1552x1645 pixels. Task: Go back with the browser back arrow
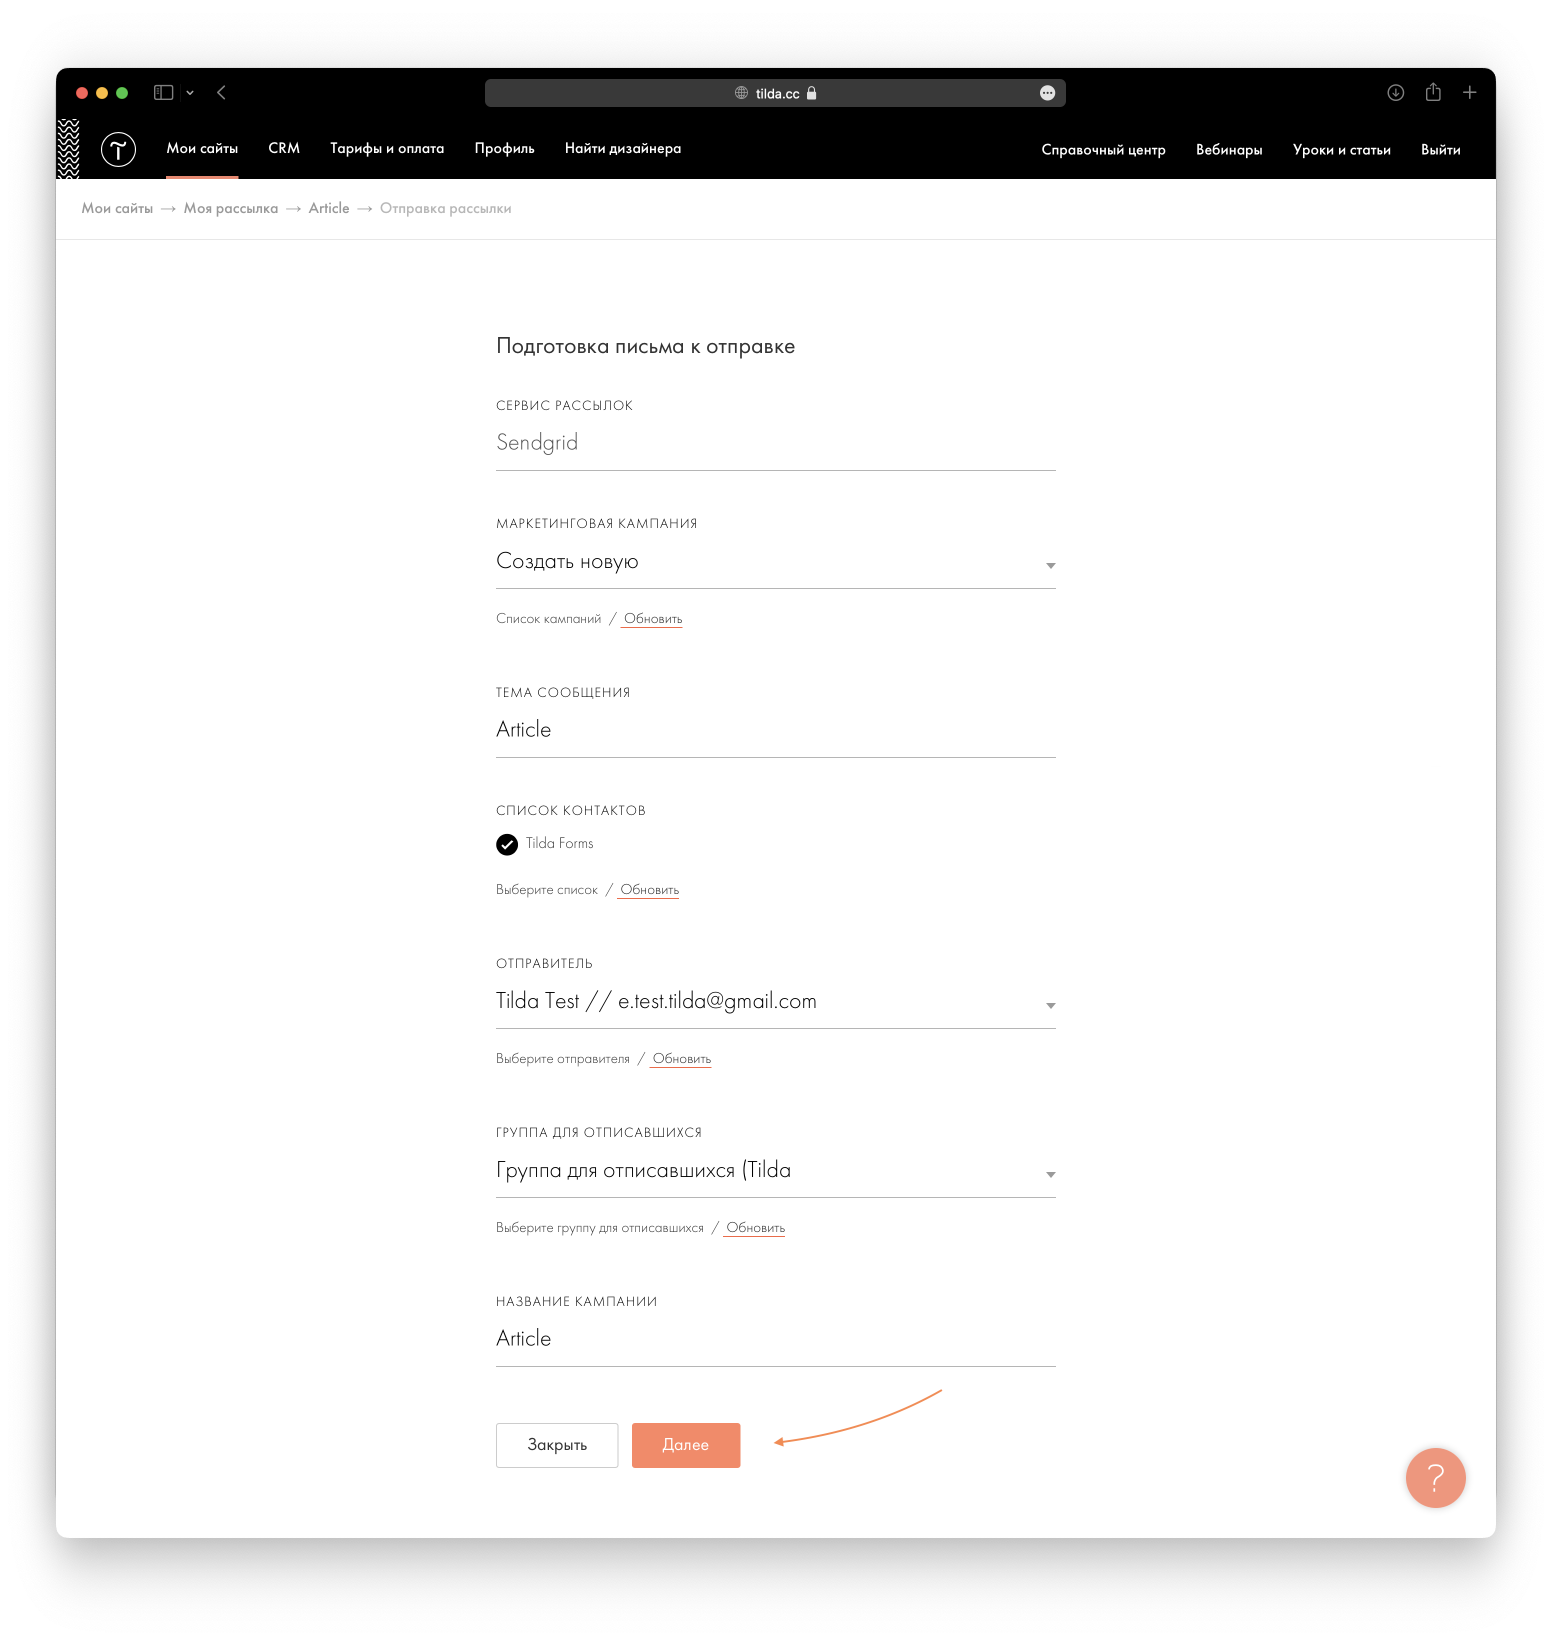pos(221,93)
